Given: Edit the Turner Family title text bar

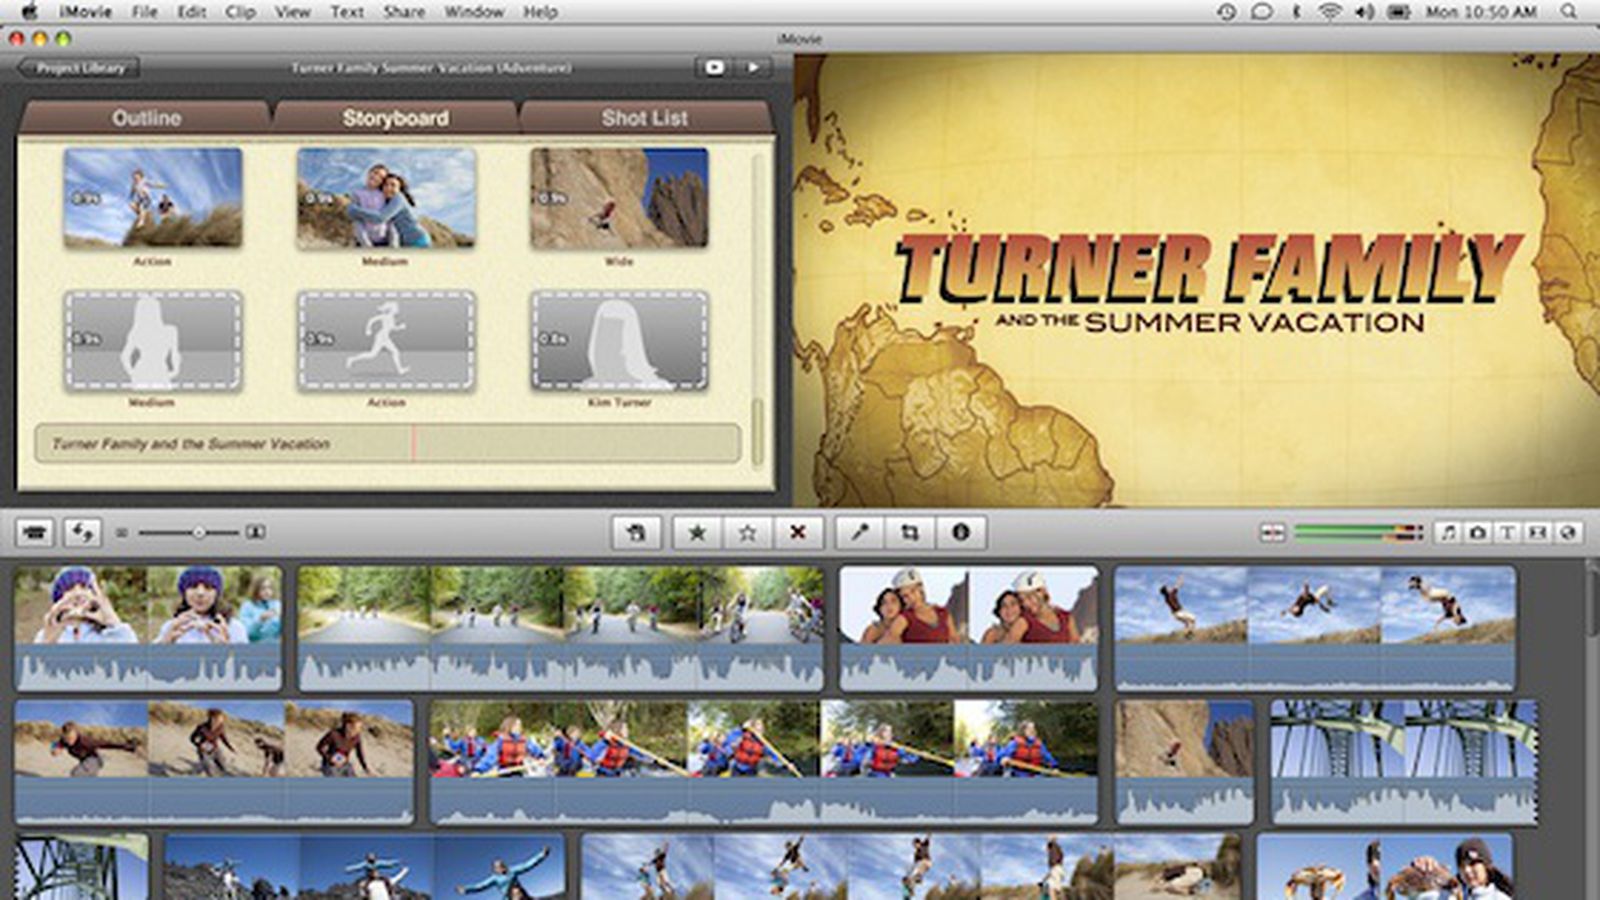Looking at the screenshot, I should coord(388,443).
